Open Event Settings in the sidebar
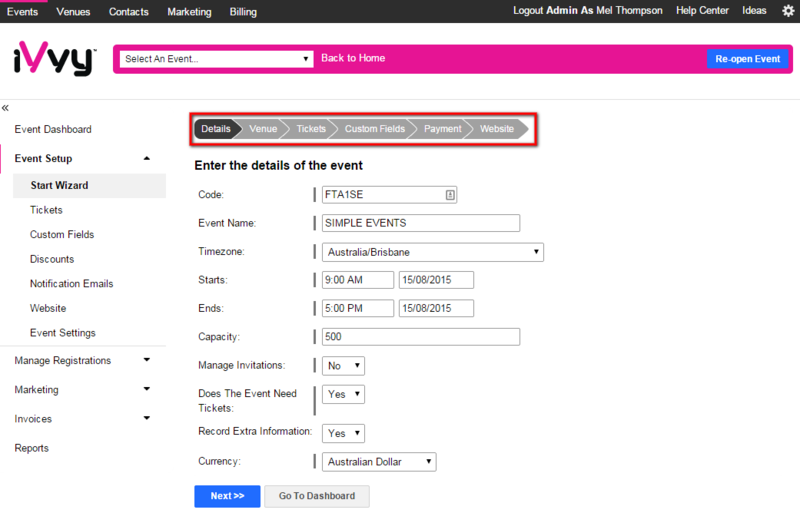 63,333
